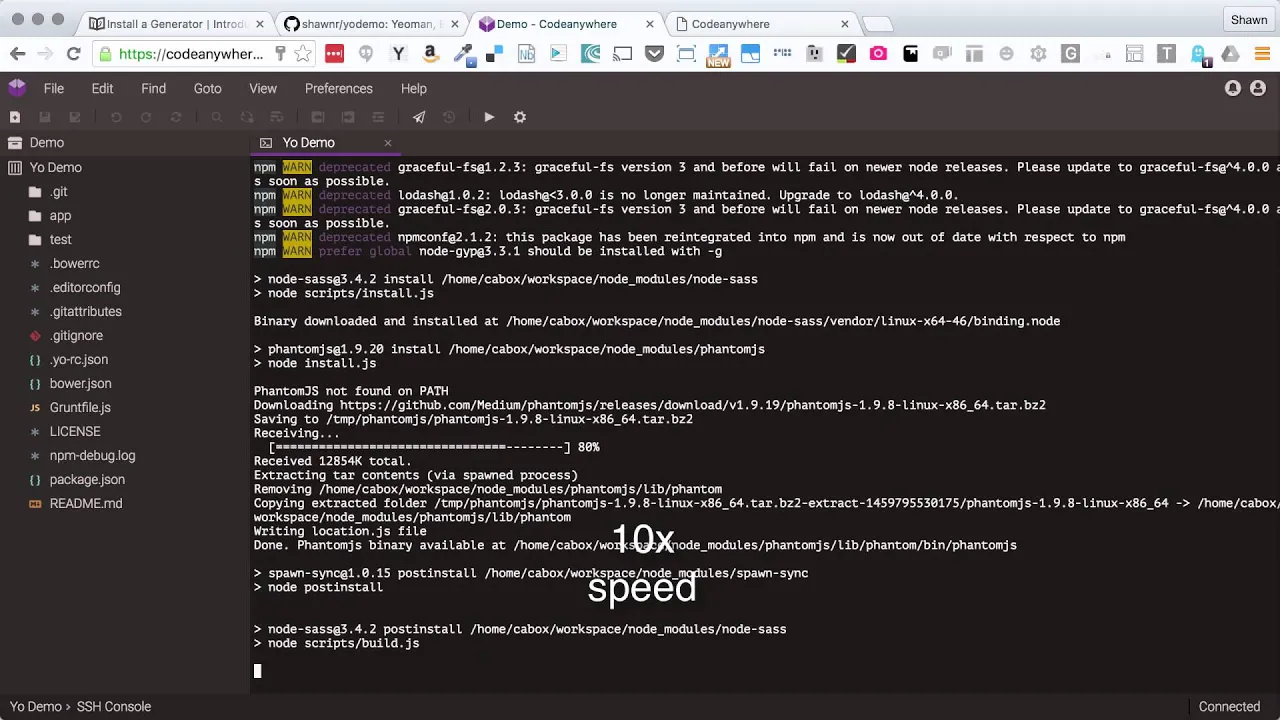Open the notifications bell icon

pos(1233,88)
